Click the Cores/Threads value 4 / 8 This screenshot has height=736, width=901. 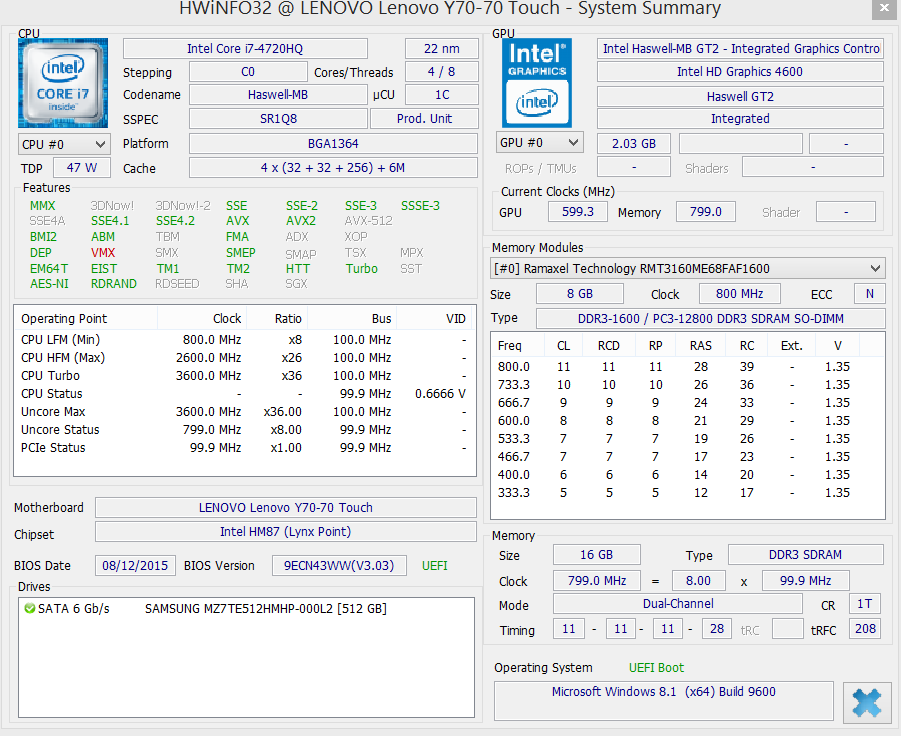point(441,72)
